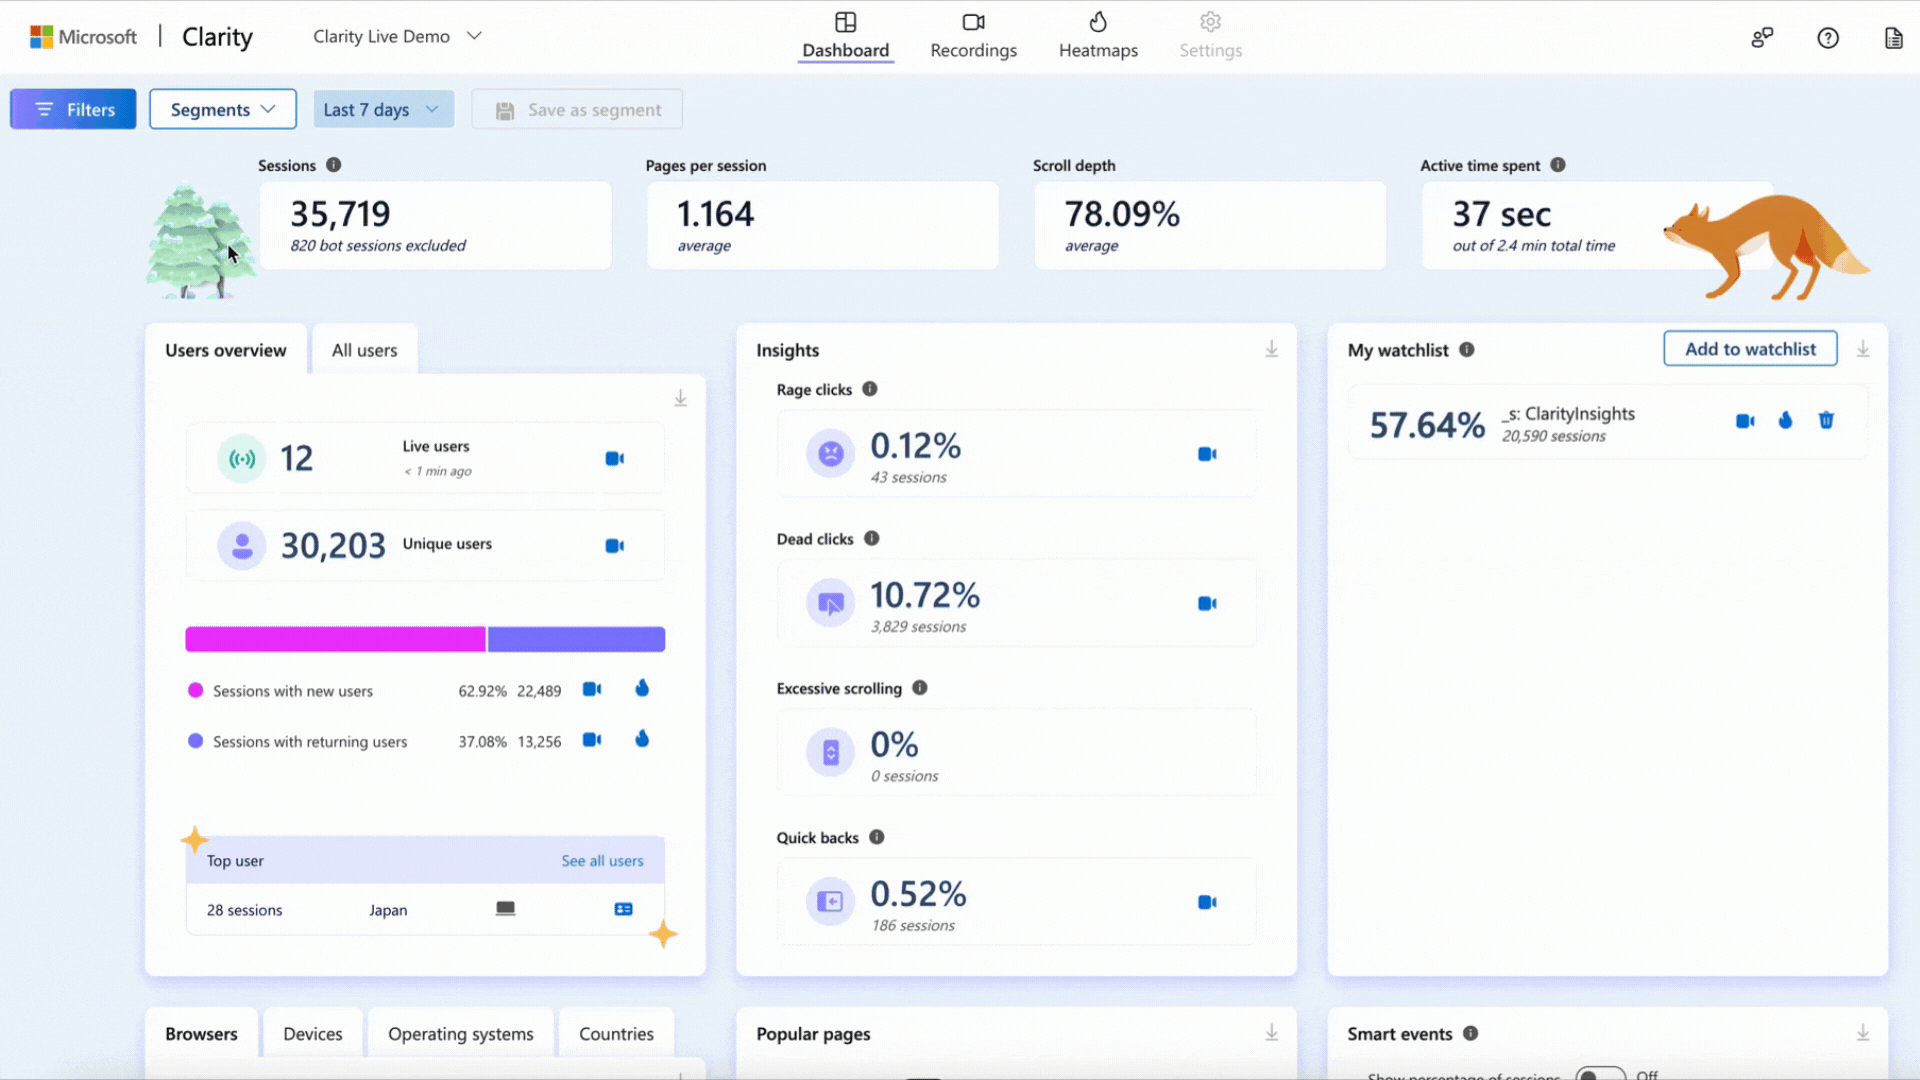
Task: Delete ClarityInsights from watchlist
Action: click(x=1826, y=420)
